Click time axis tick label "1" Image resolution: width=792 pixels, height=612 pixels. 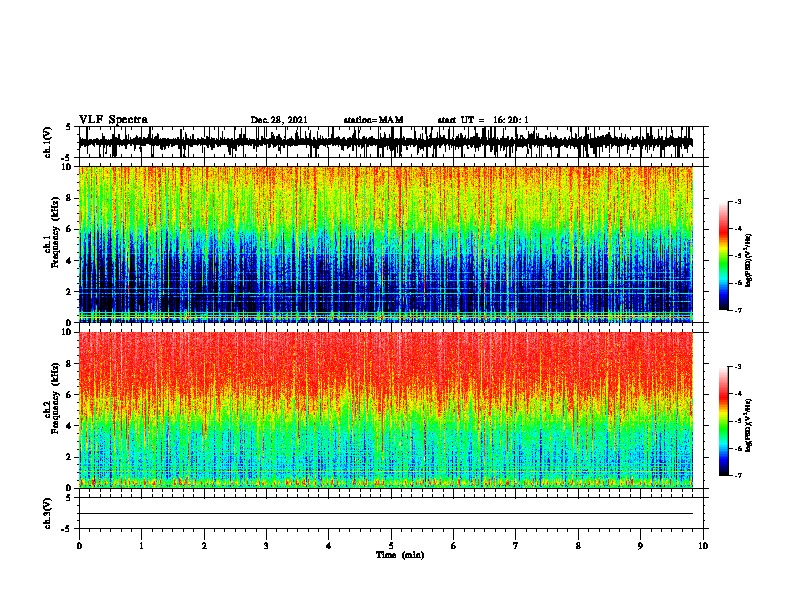click(x=141, y=546)
